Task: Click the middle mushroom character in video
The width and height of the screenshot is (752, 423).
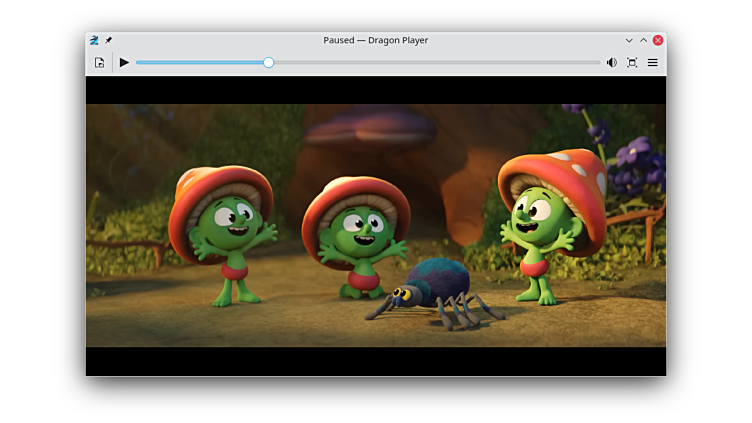Action: coord(358,238)
